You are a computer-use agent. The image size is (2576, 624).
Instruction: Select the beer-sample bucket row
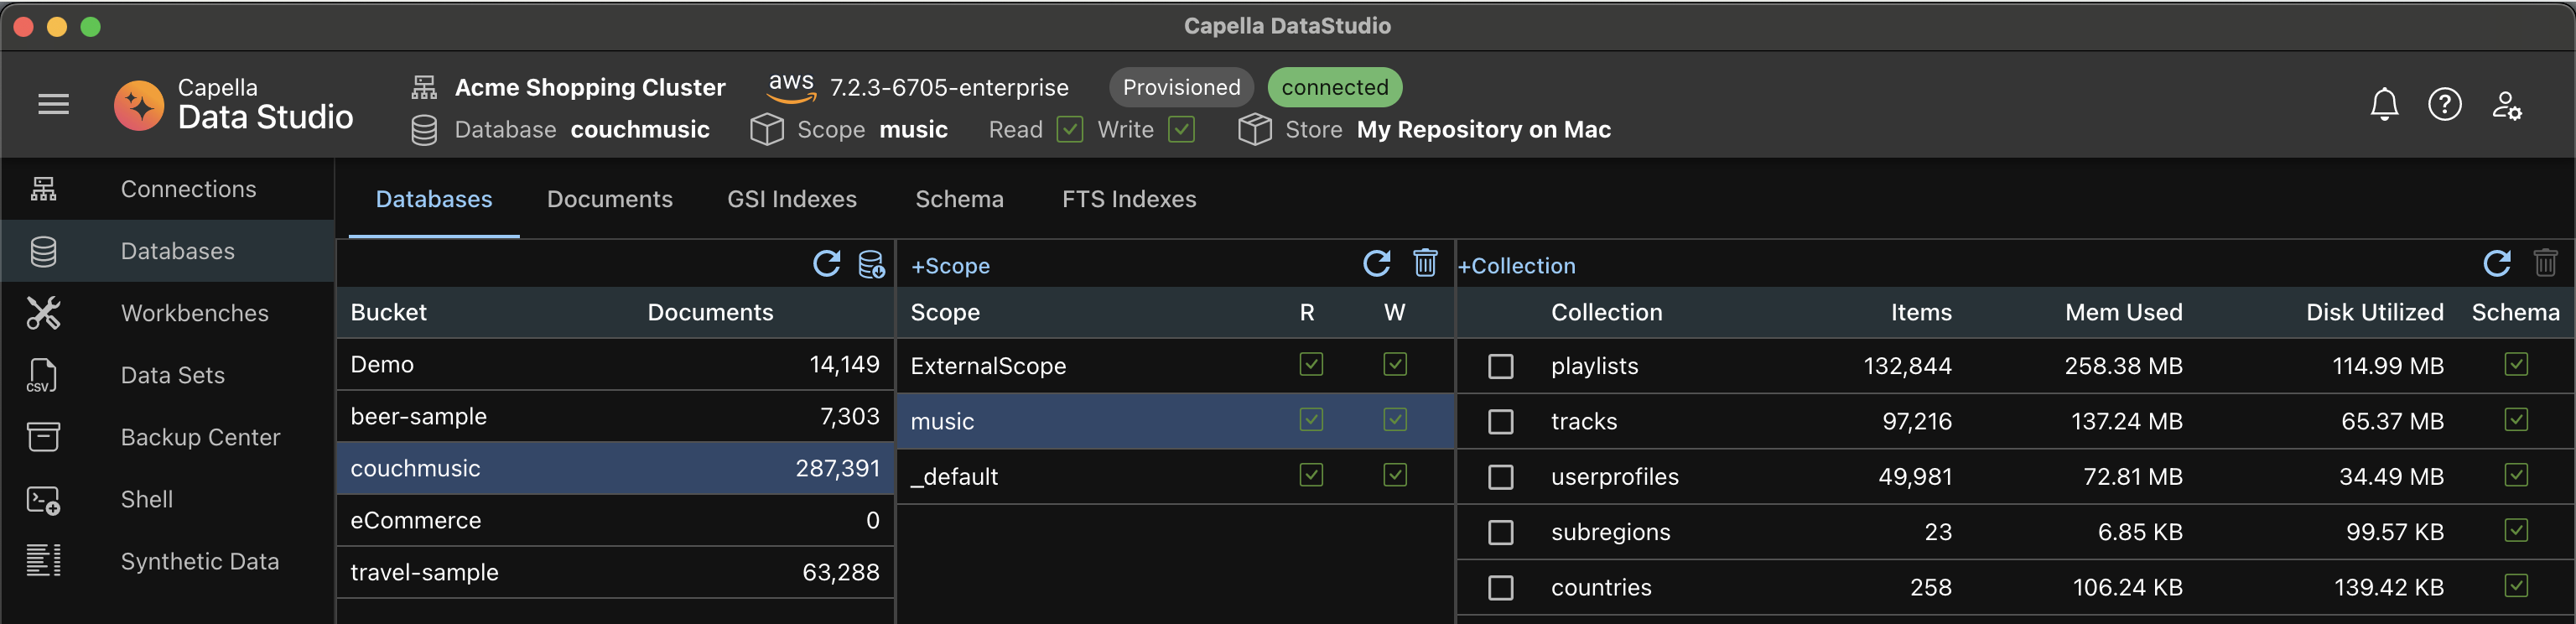[614, 416]
